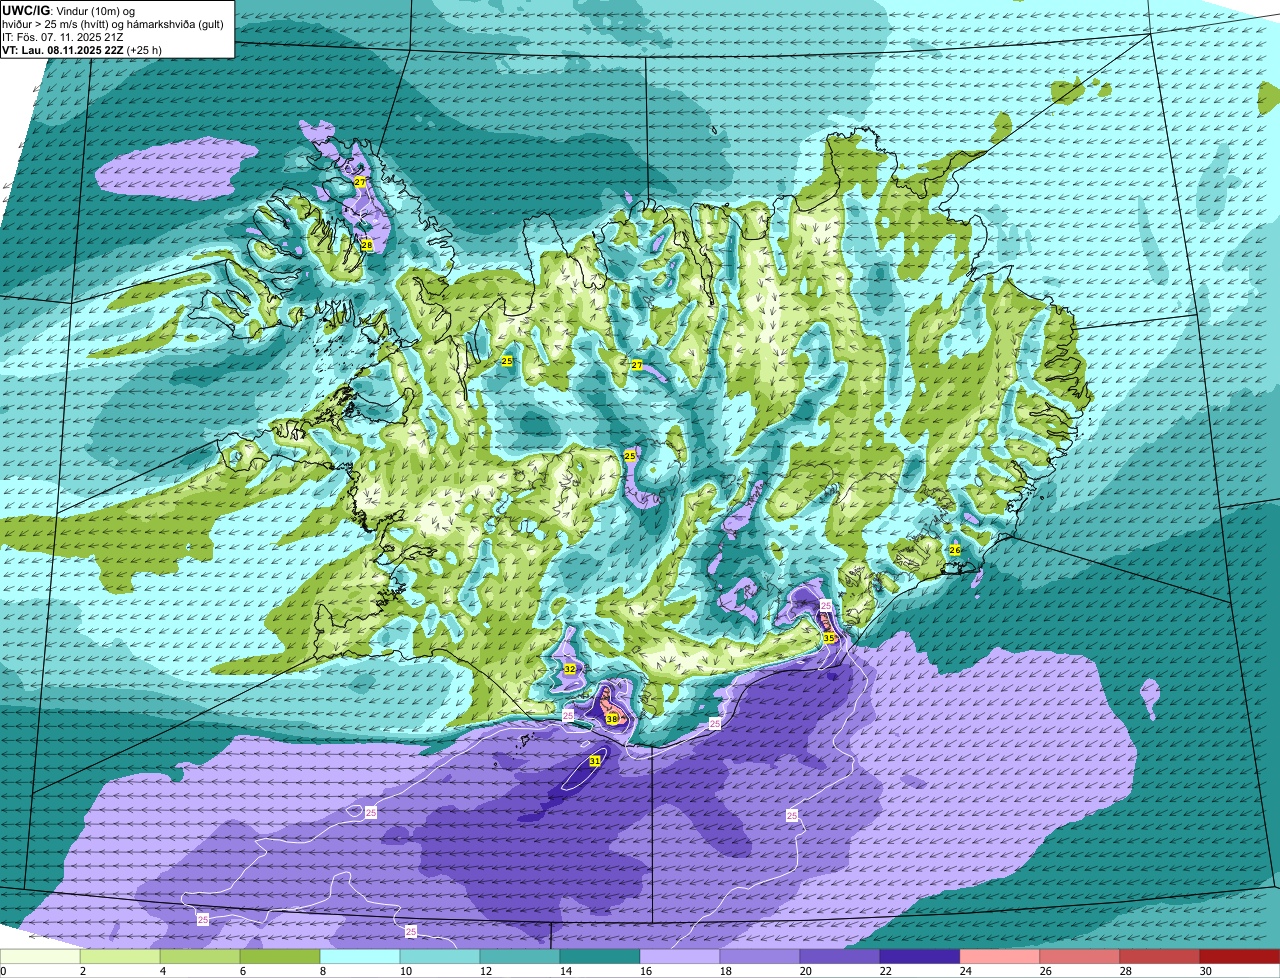This screenshot has height=978, width=1280.
Task: Click the legend swatch between 4 and 6
Action: pos(201,957)
